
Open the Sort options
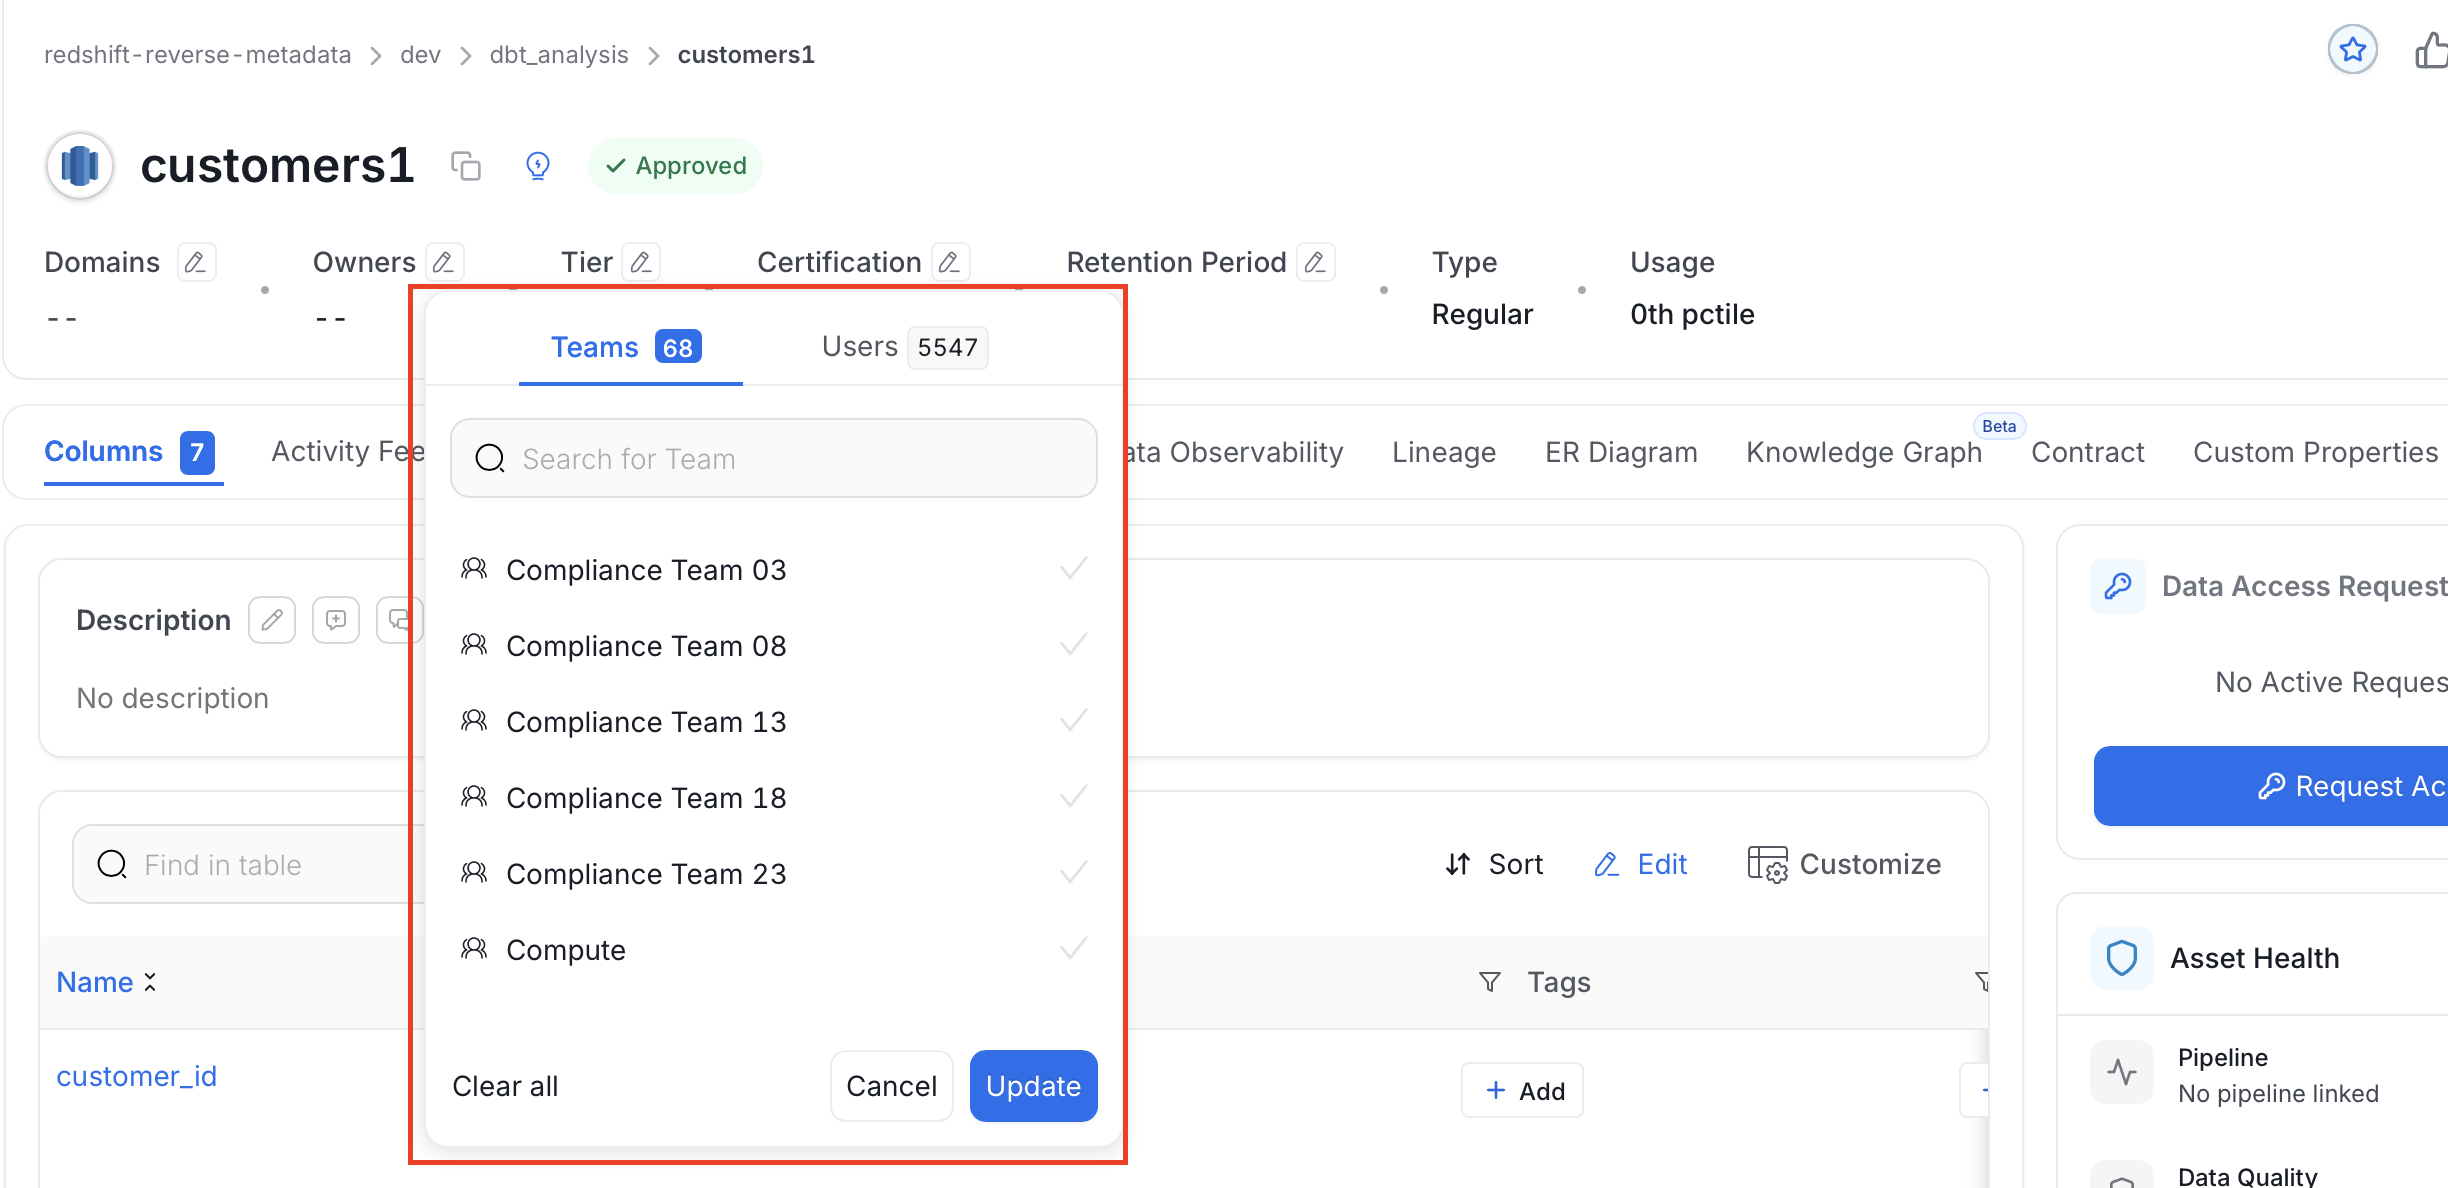1494,864
